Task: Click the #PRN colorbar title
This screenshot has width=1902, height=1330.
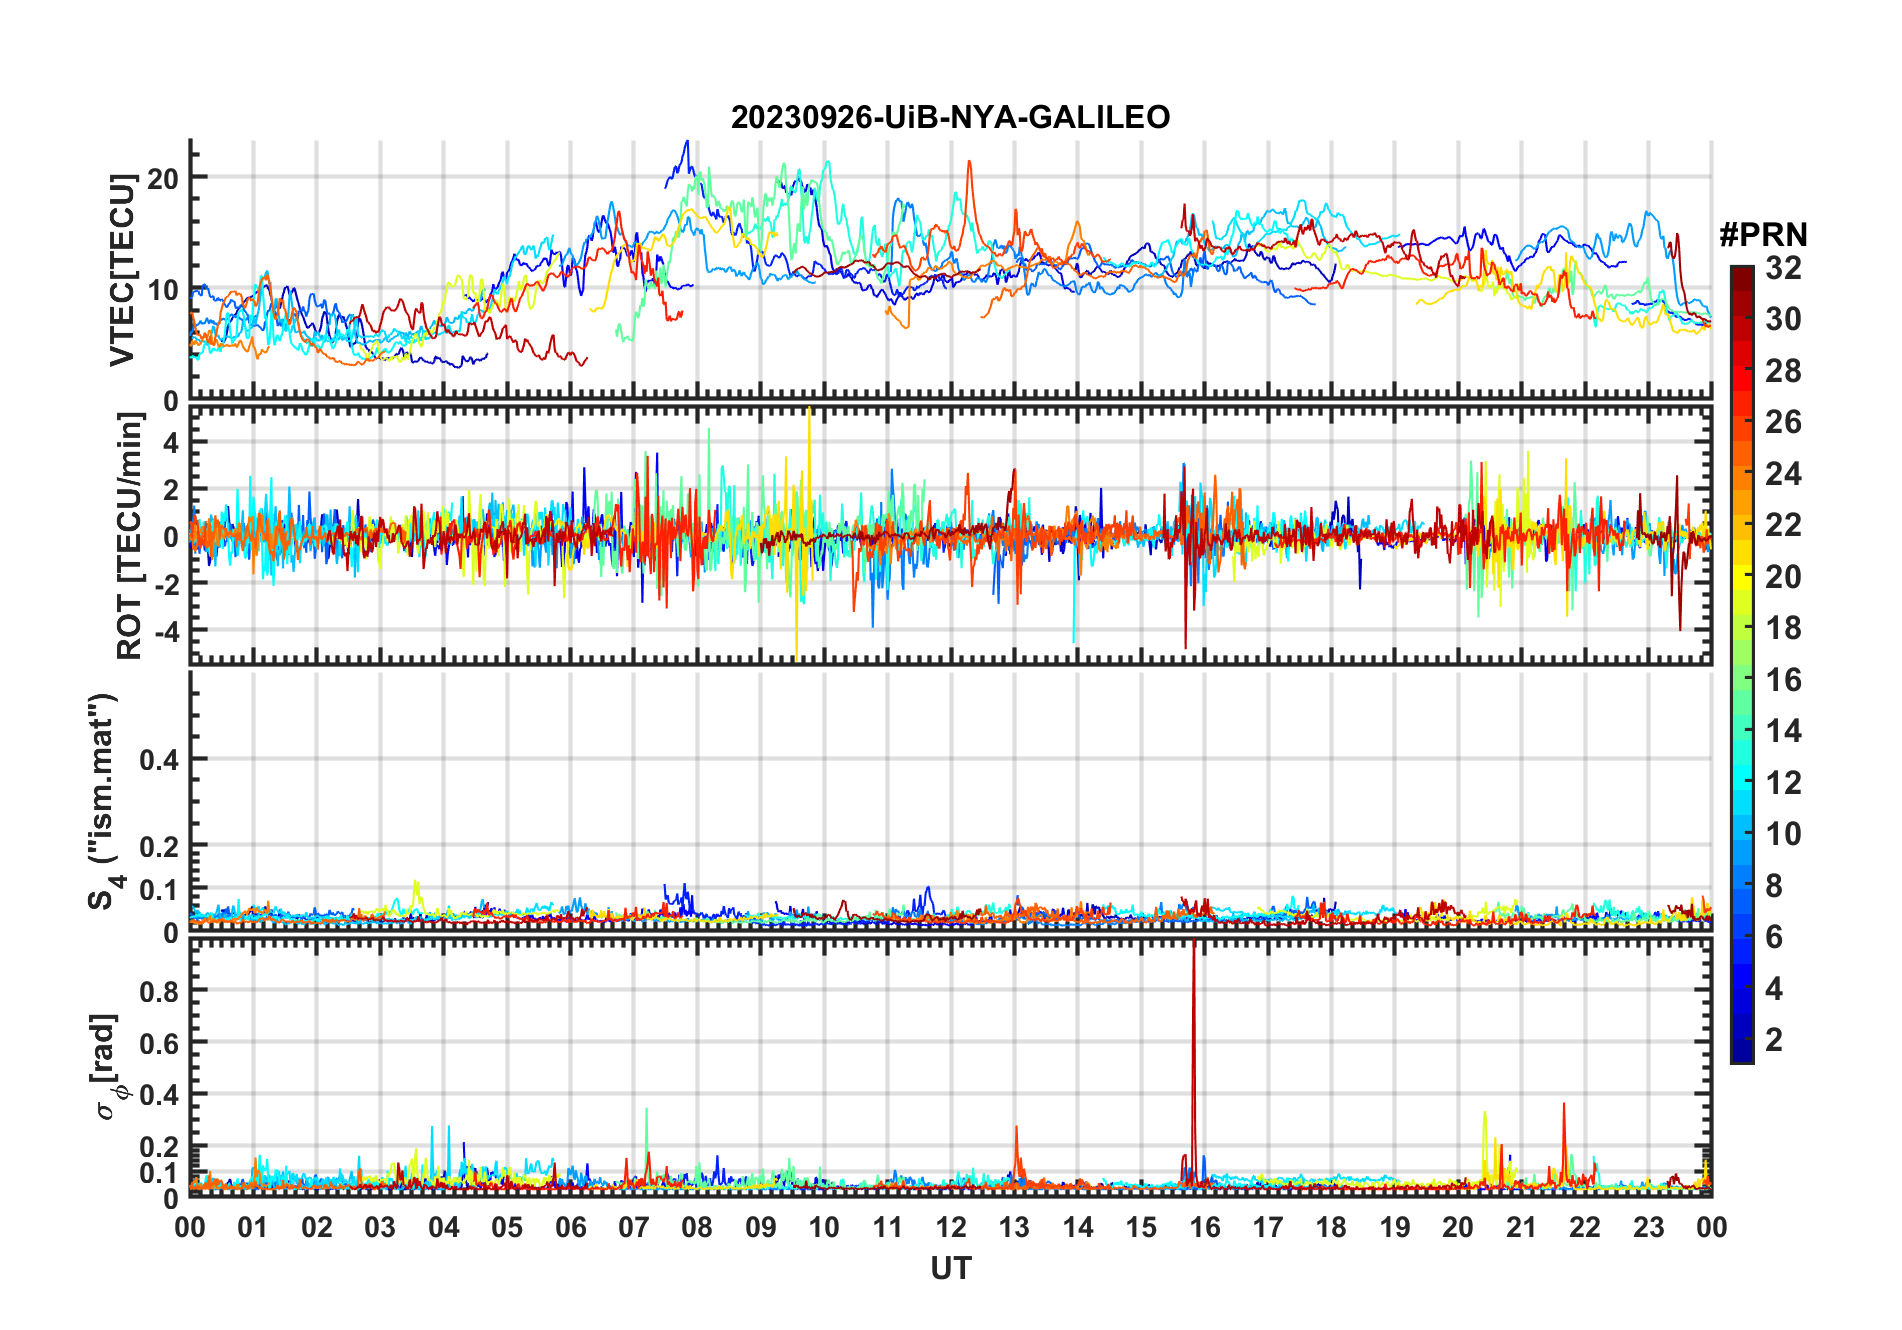Action: pos(1763,235)
